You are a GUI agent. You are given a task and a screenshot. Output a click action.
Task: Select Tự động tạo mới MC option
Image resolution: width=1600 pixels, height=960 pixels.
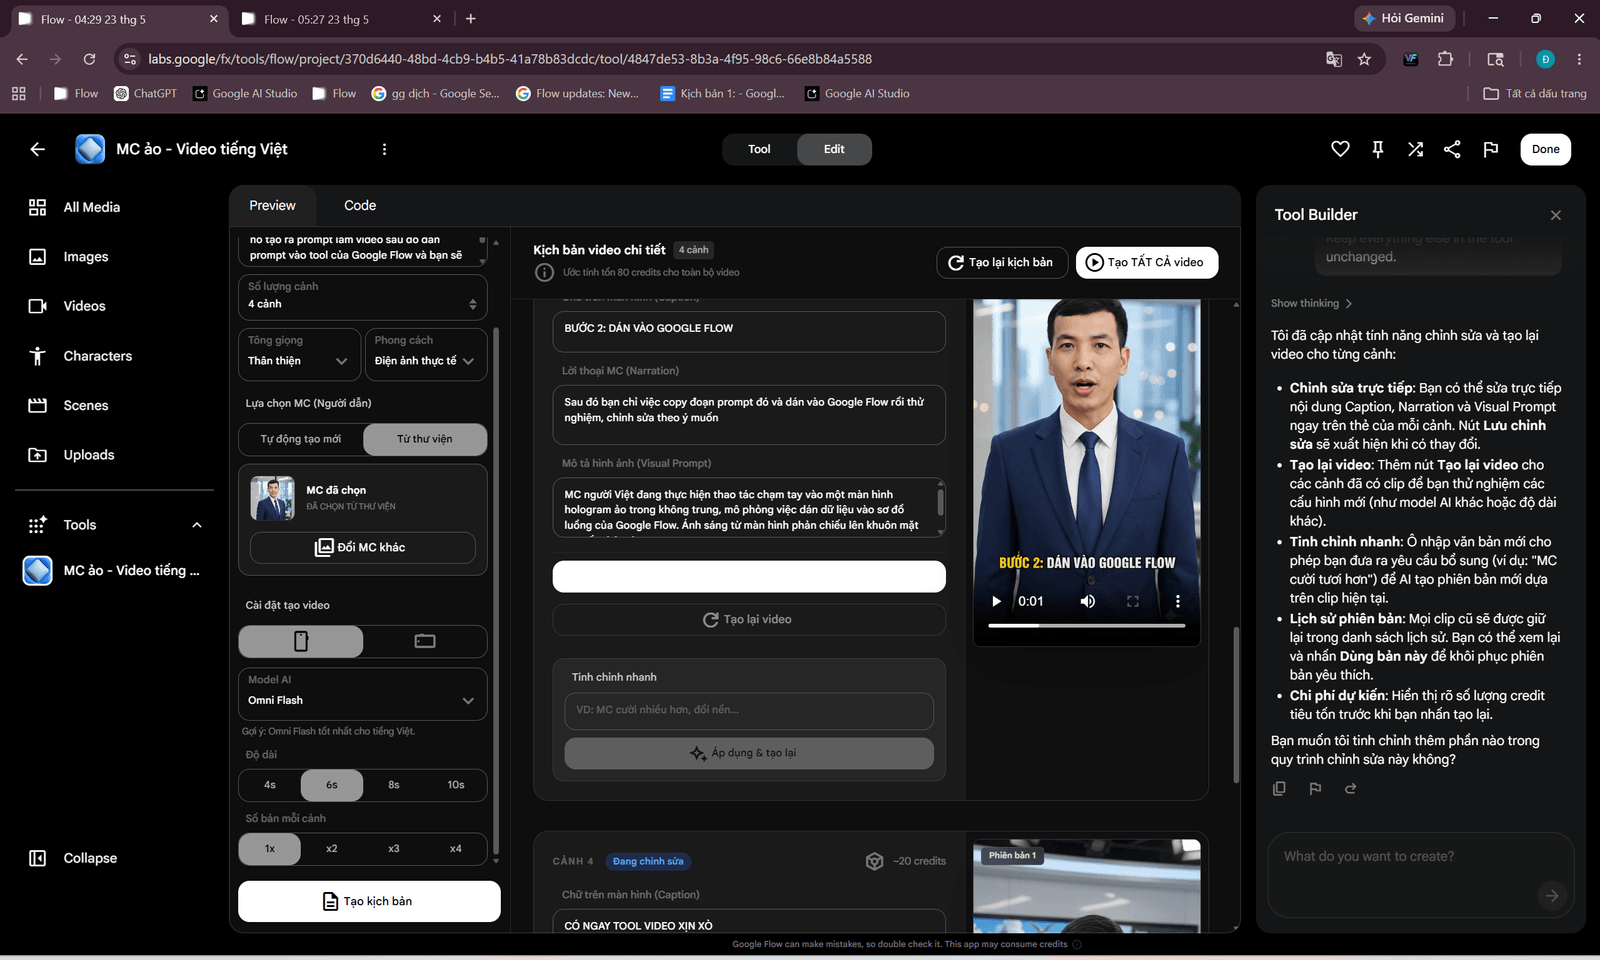pos(301,439)
